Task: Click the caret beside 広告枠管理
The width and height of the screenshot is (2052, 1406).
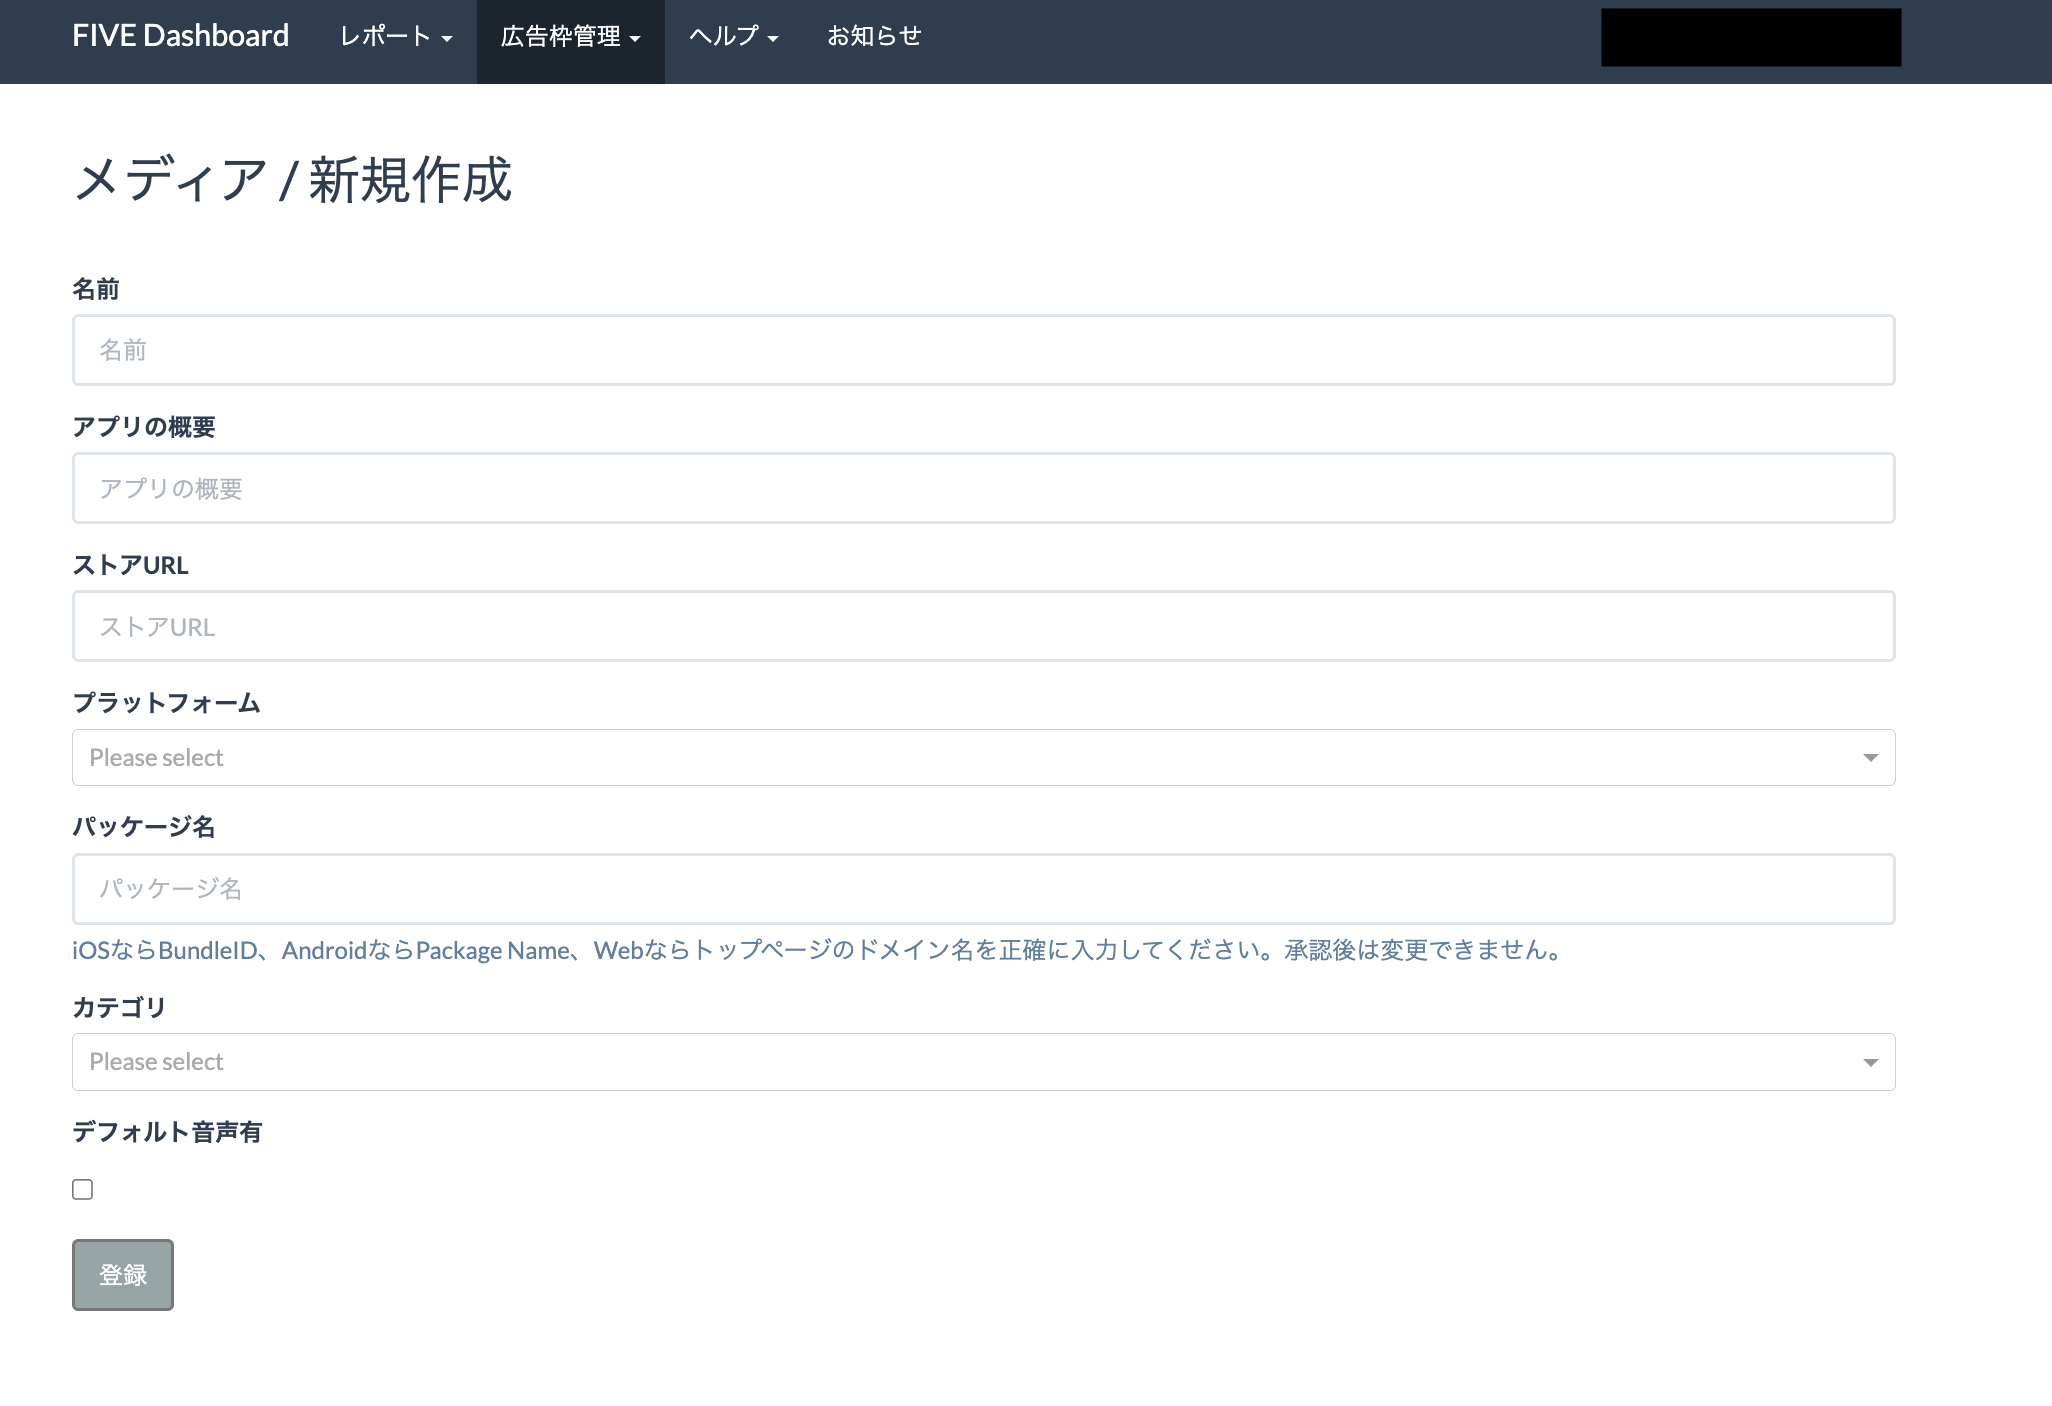Action: point(635,39)
